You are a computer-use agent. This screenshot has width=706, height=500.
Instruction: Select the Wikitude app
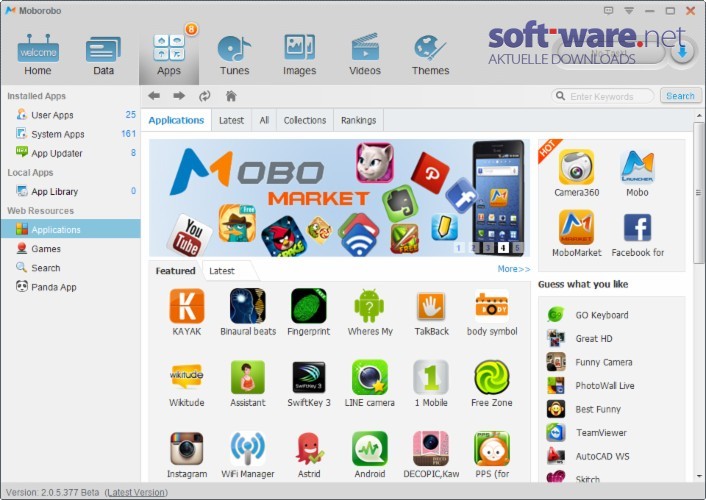pyautogui.click(x=186, y=377)
